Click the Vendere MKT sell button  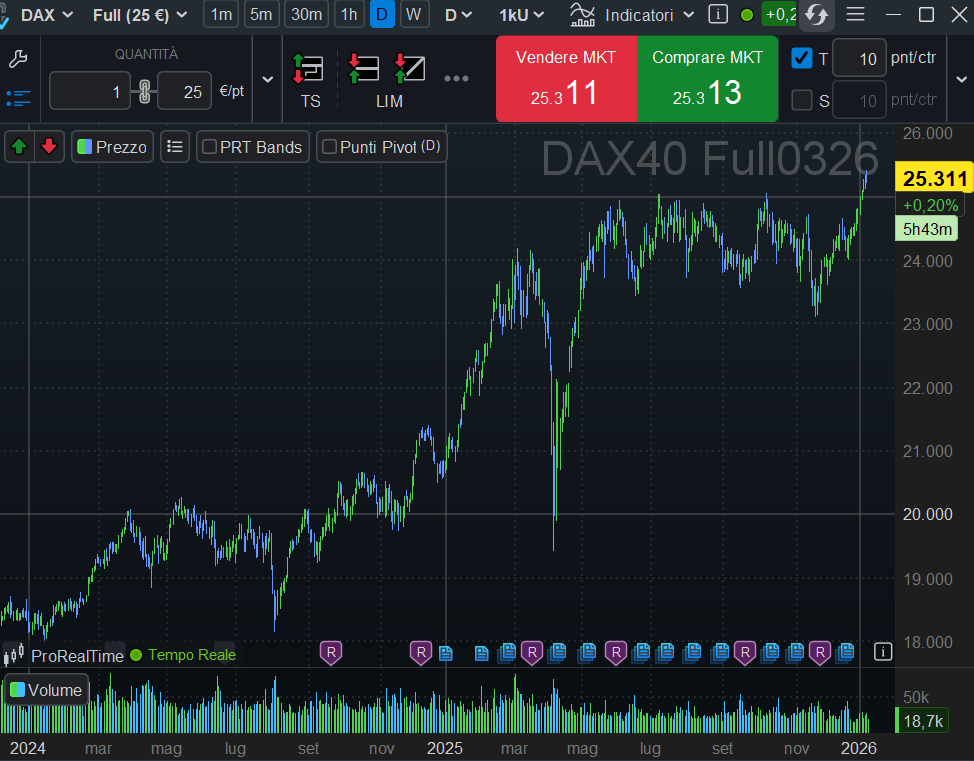566,79
